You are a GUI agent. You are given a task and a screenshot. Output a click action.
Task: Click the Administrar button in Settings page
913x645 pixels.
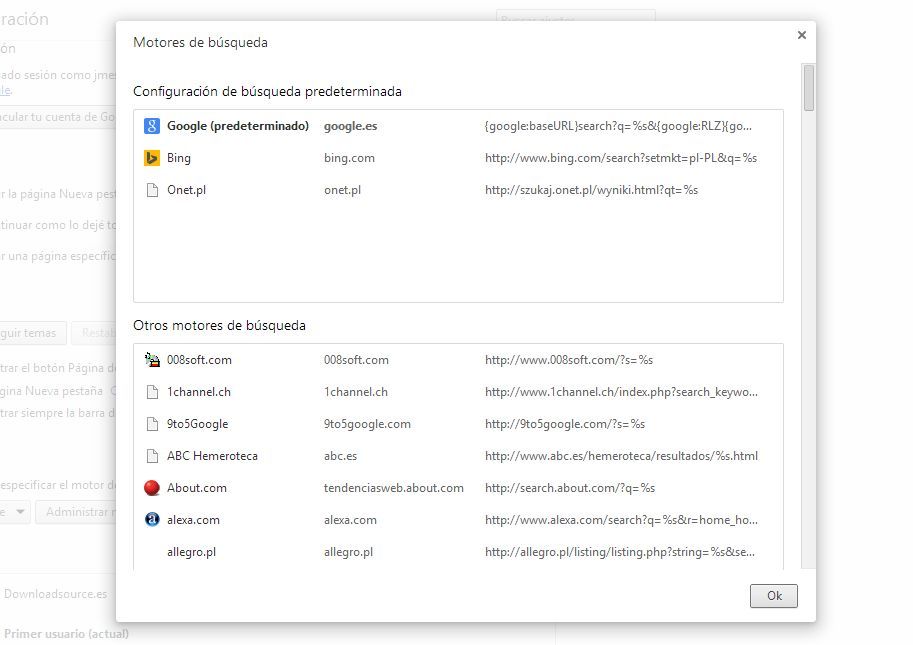coord(78,512)
